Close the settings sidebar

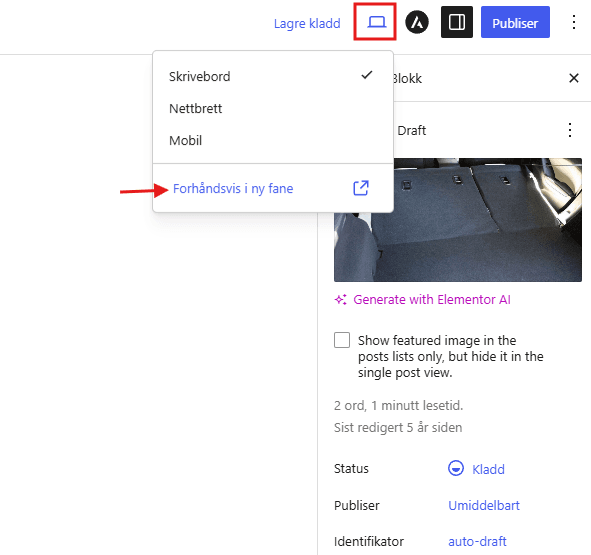click(x=573, y=78)
